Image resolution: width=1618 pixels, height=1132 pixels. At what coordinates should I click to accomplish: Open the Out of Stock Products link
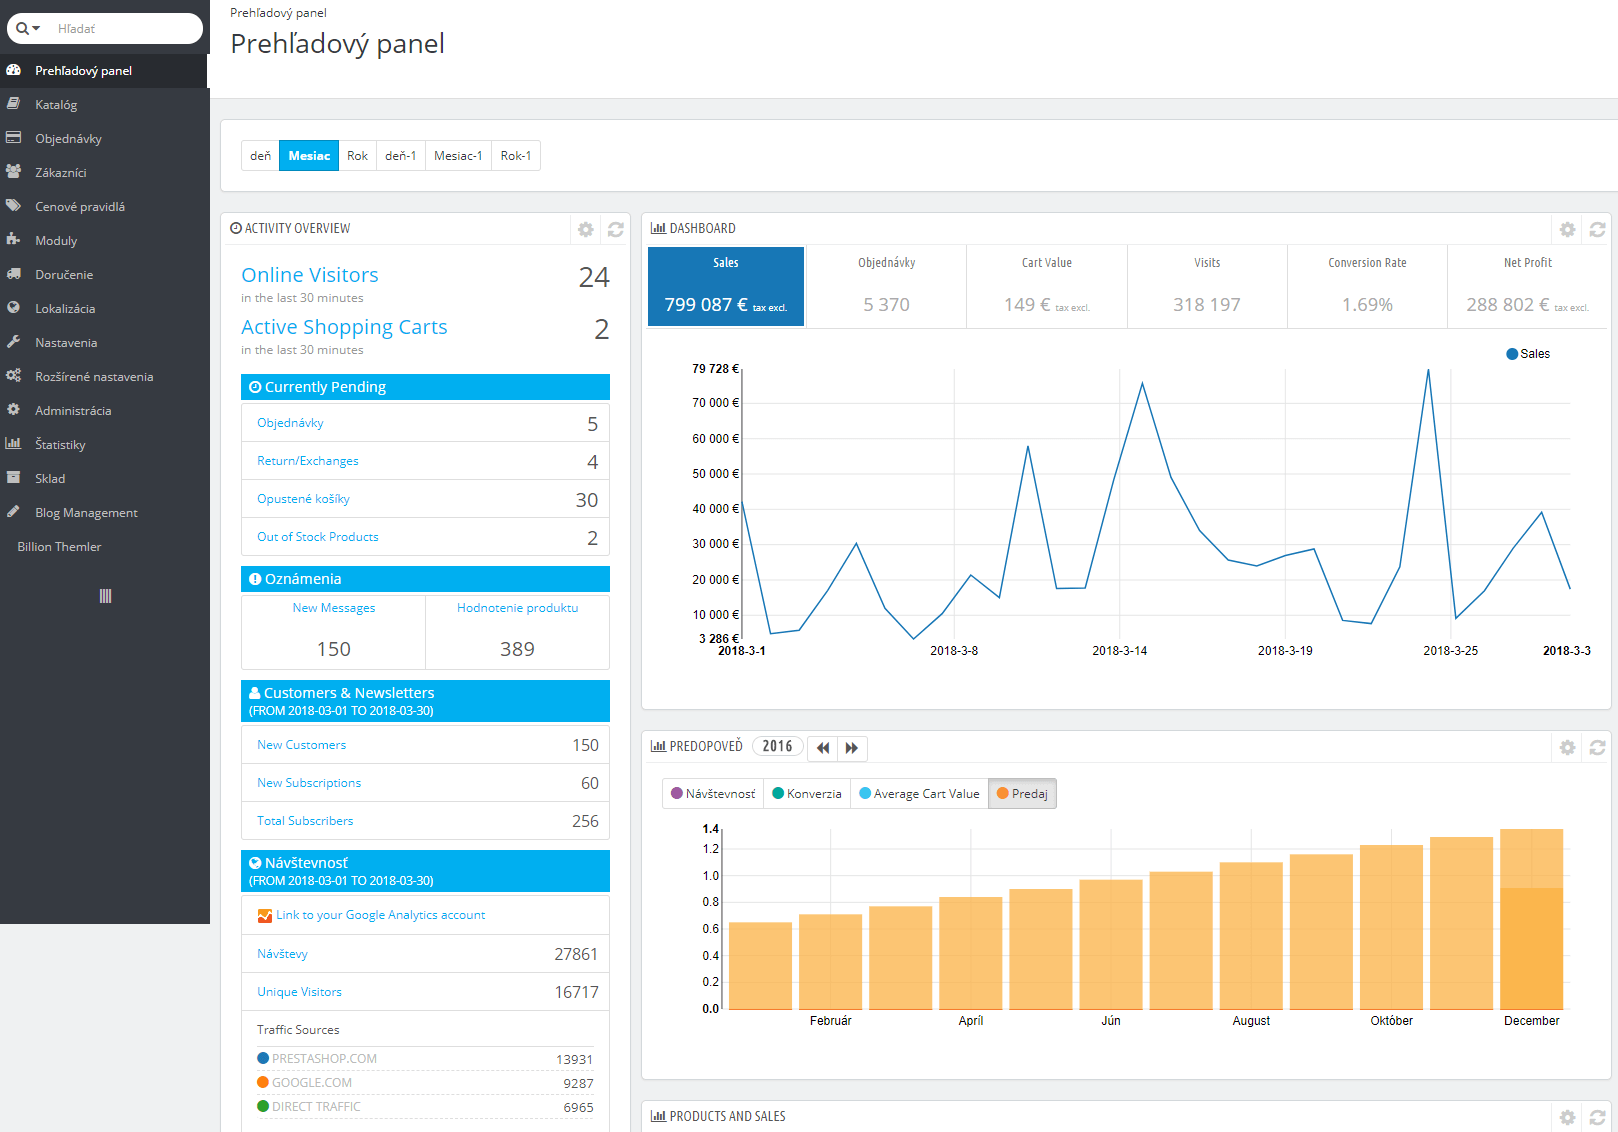pos(317,536)
